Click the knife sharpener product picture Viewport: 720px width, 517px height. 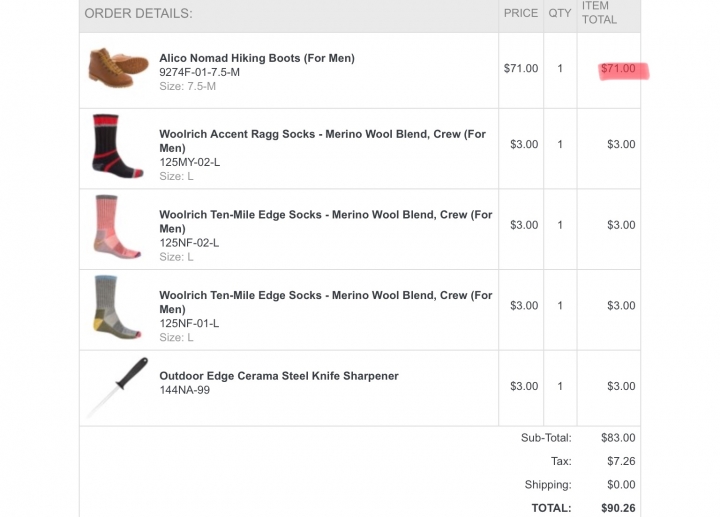tap(118, 387)
